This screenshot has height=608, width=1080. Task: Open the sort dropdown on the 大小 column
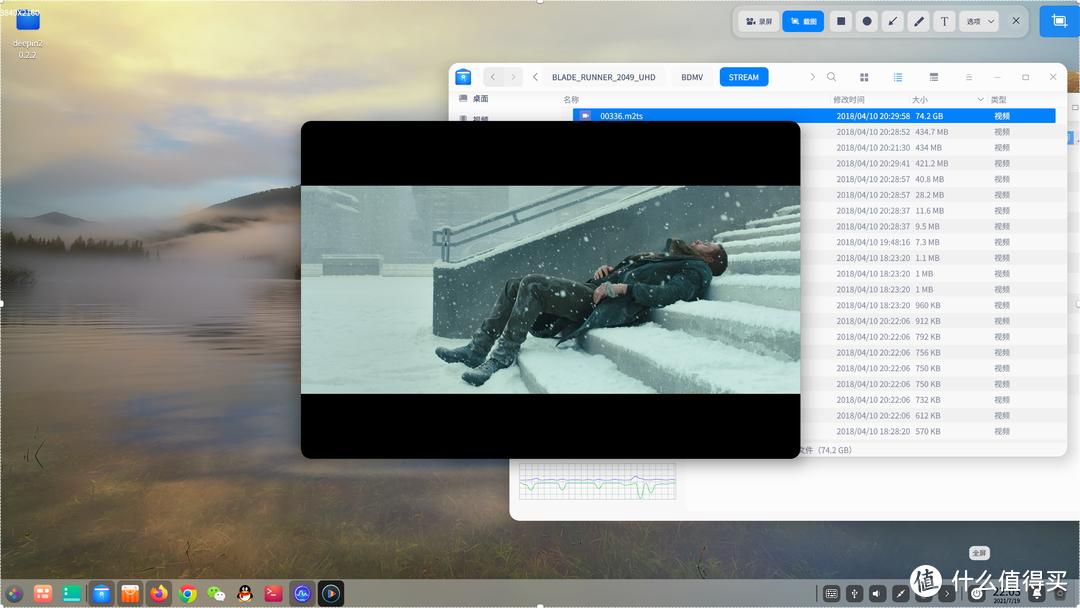[981, 100]
